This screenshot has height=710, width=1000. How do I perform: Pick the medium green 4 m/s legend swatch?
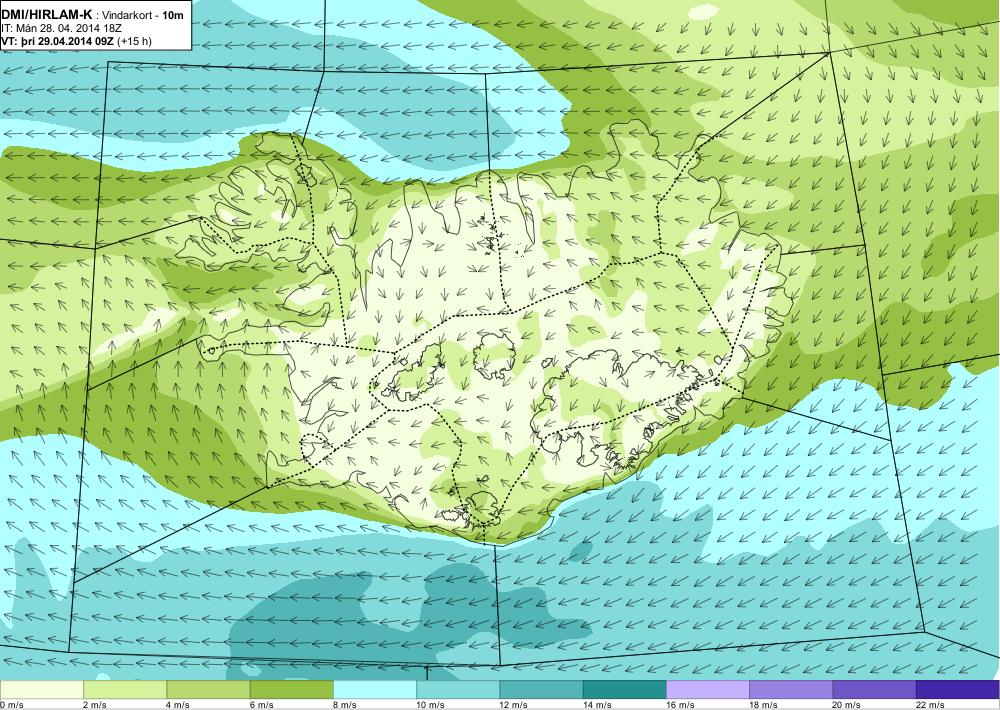(209, 690)
